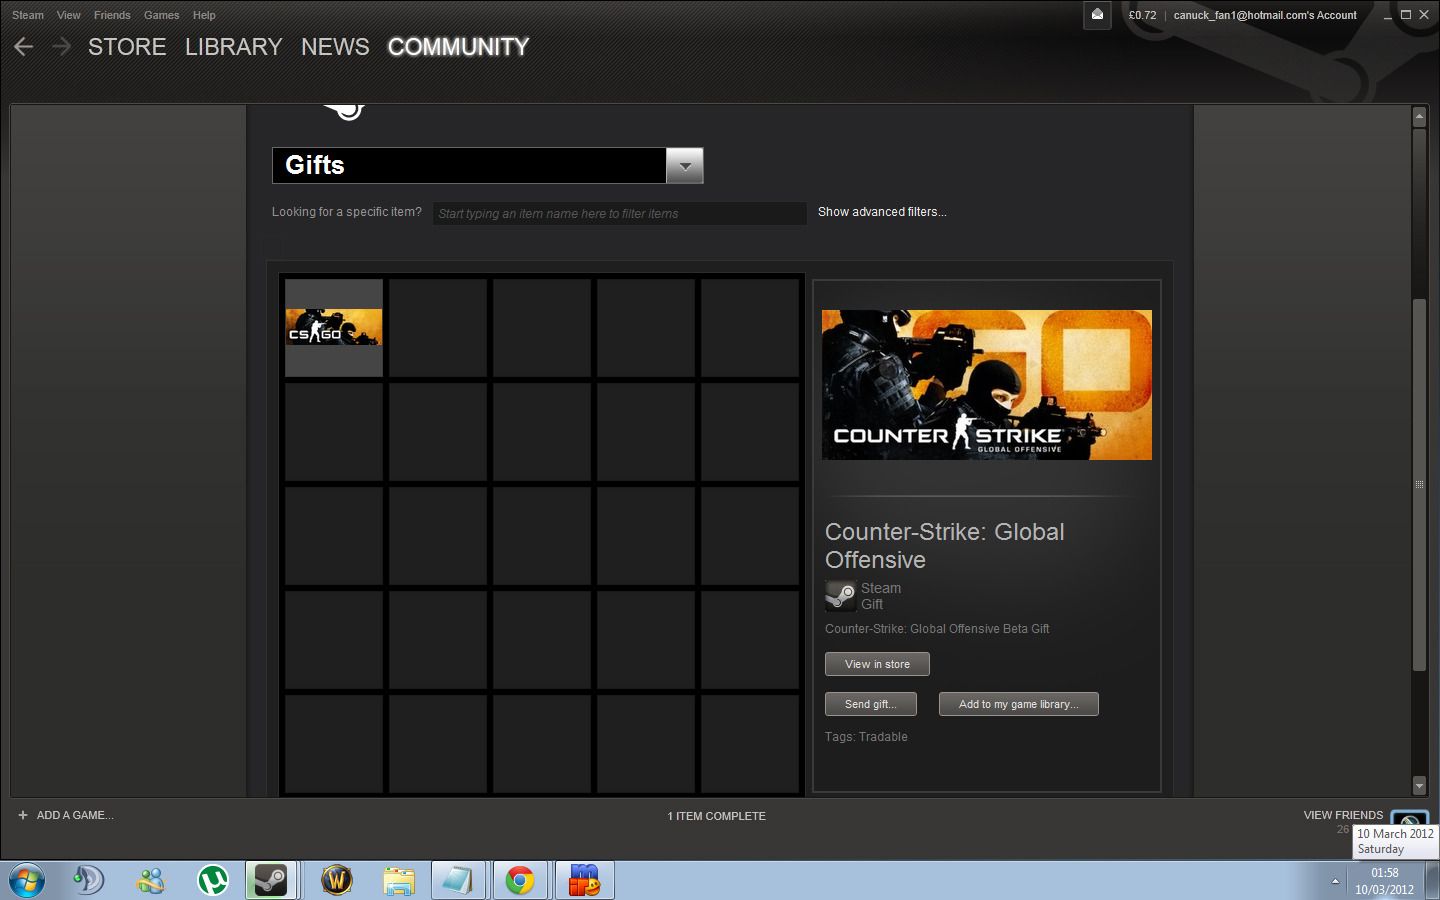1440x900 pixels.
Task: Click Show advanced filters link
Action: (x=882, y=212)
